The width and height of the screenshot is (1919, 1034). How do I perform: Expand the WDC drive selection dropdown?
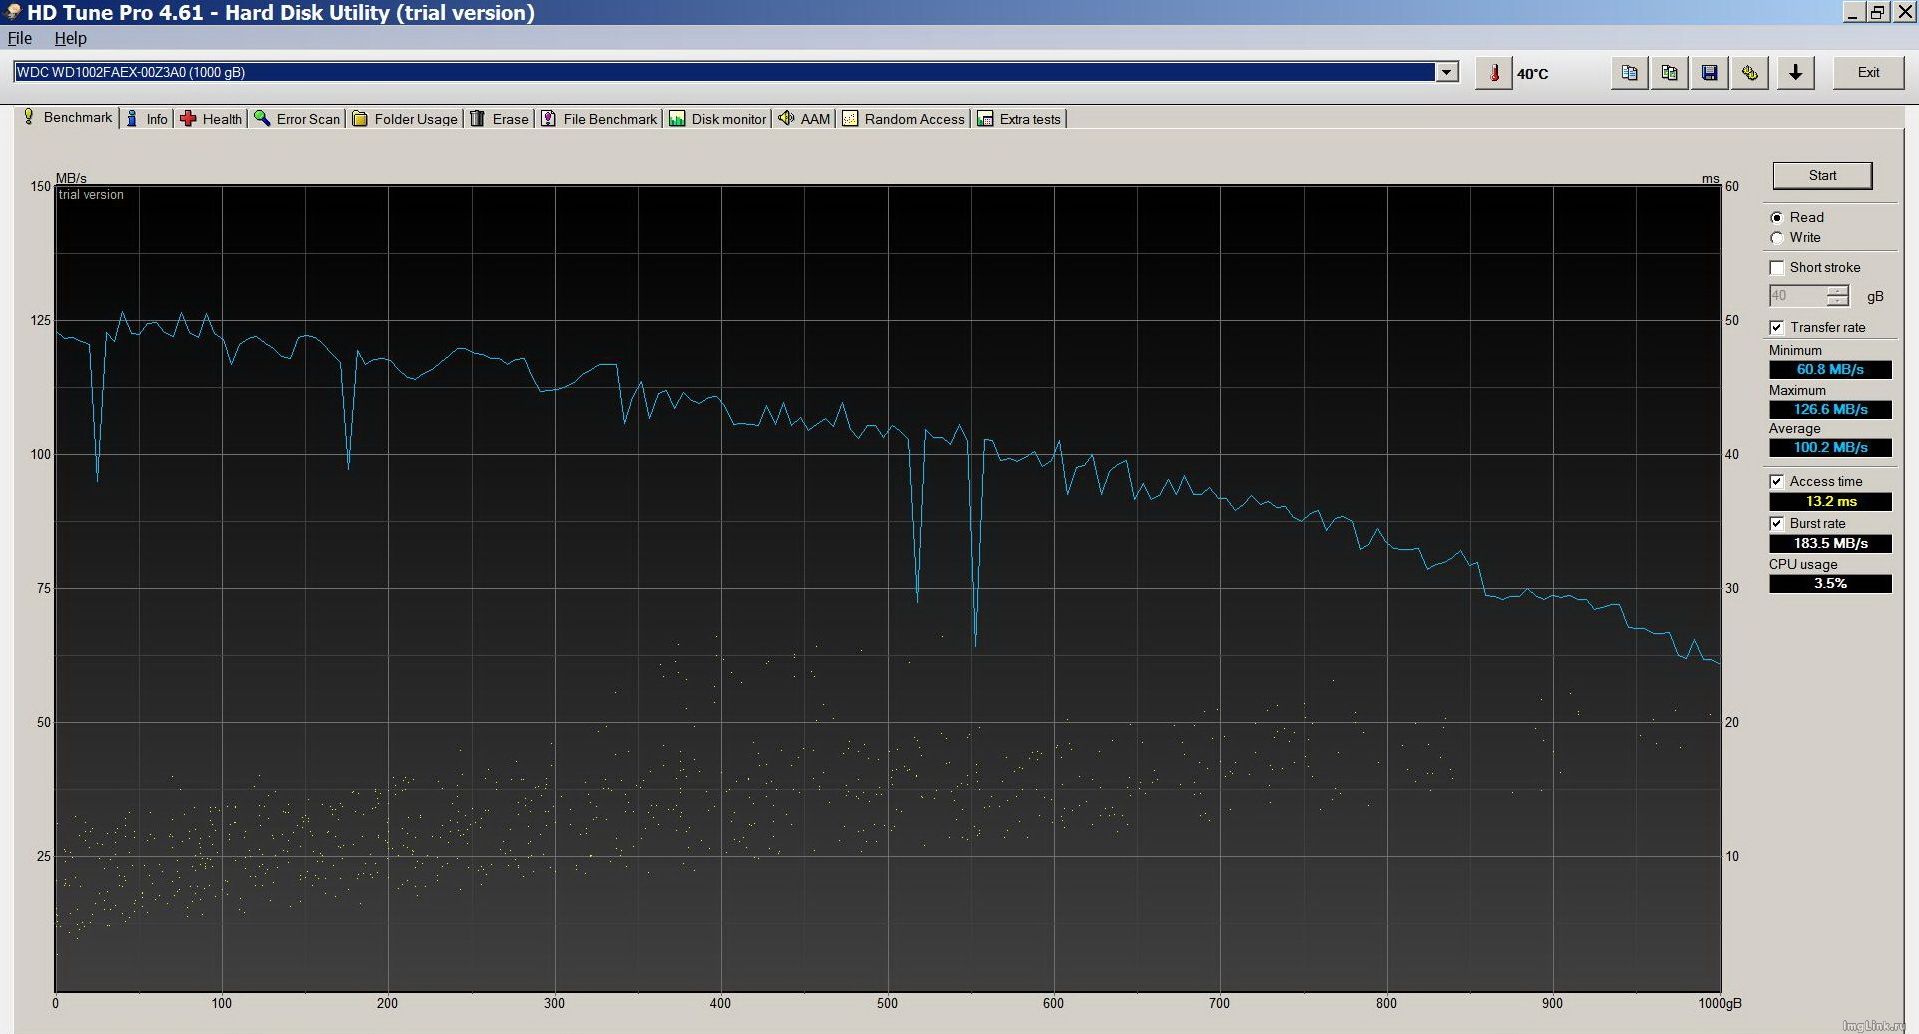(x=1446, y=72)
